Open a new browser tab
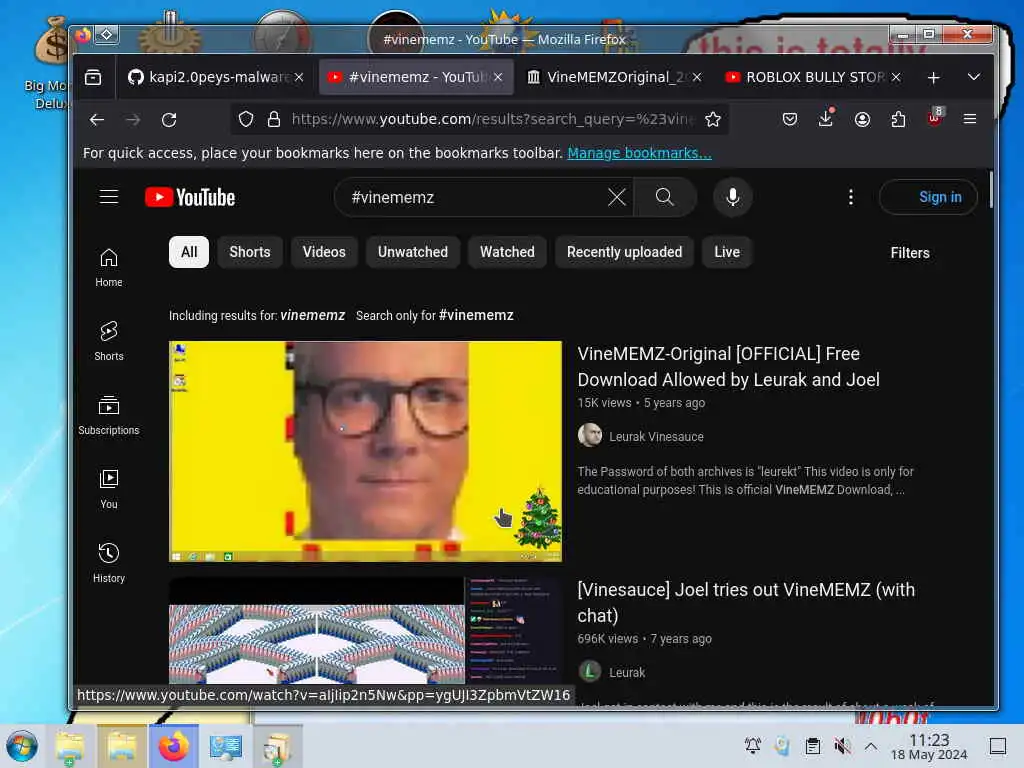This screenshot has width=1024, height=768. click(x=933, y=78)
